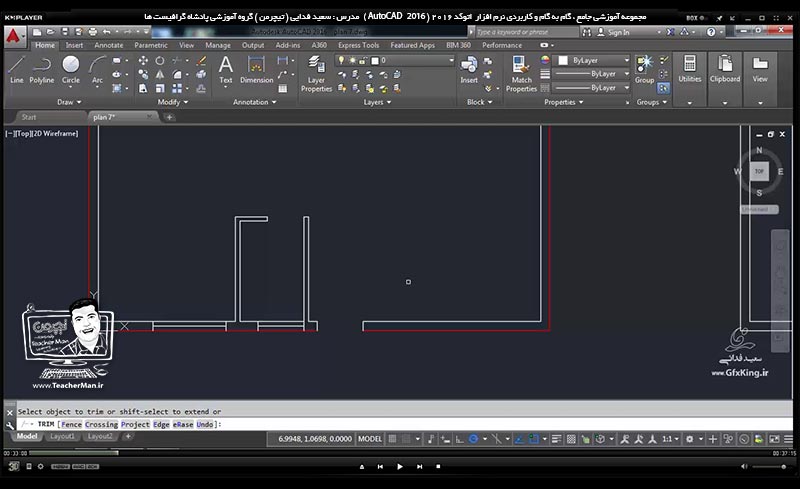Select the Line tool

16,69
